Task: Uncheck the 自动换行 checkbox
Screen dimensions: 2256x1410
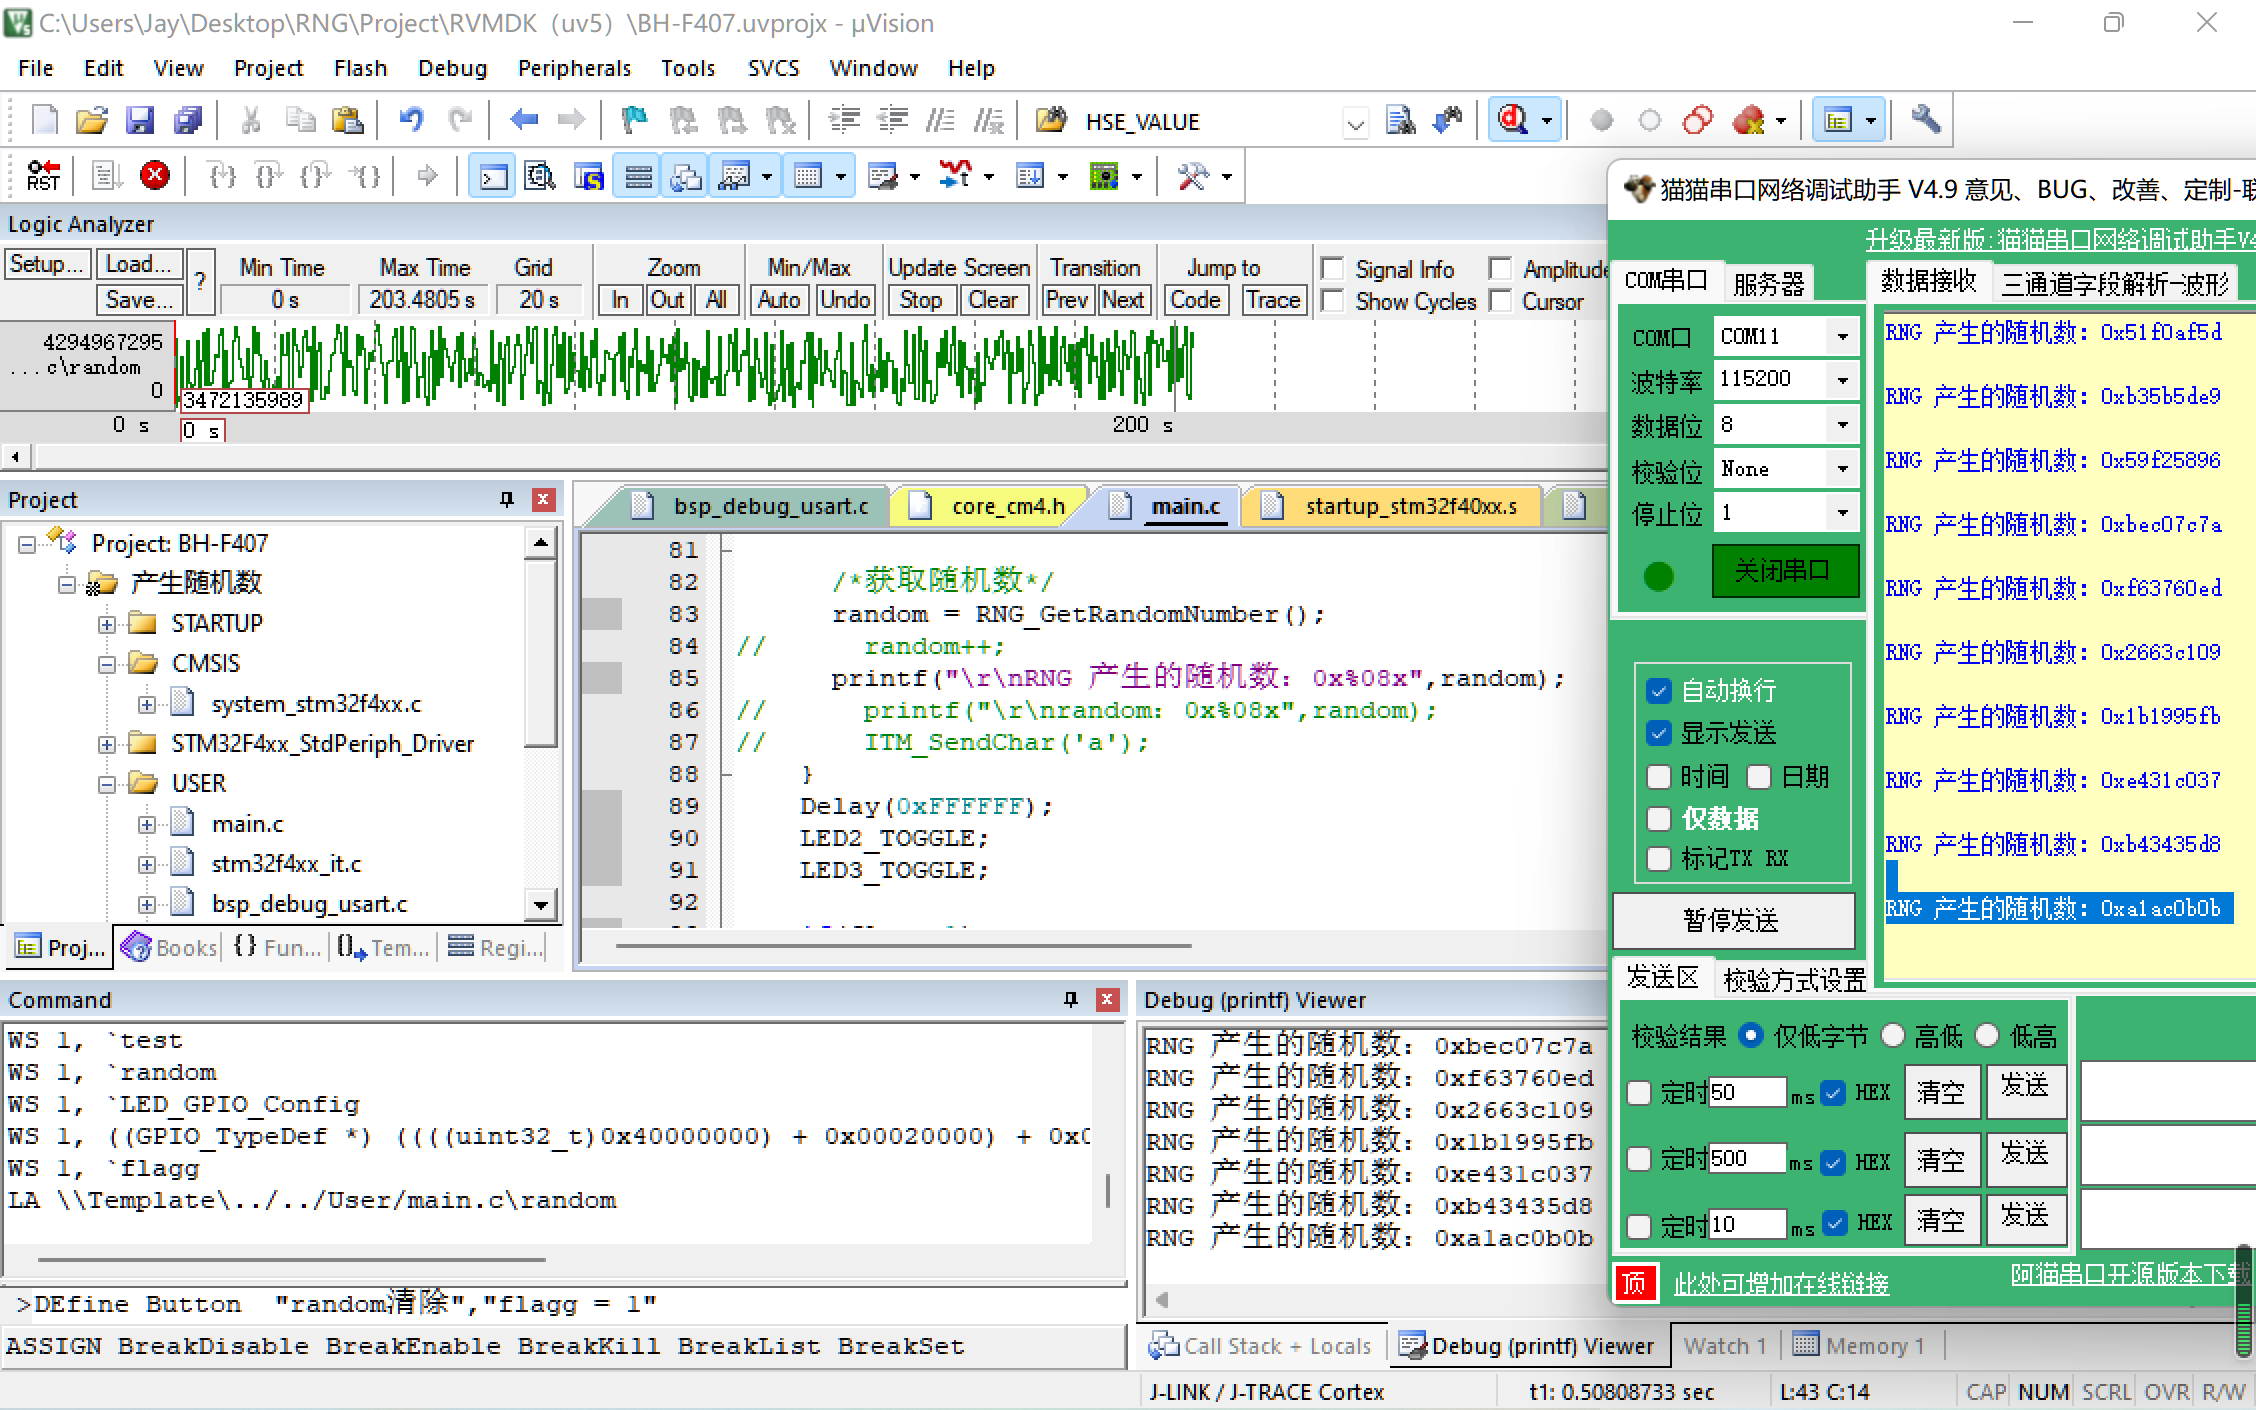Action: coord(1658,691)
